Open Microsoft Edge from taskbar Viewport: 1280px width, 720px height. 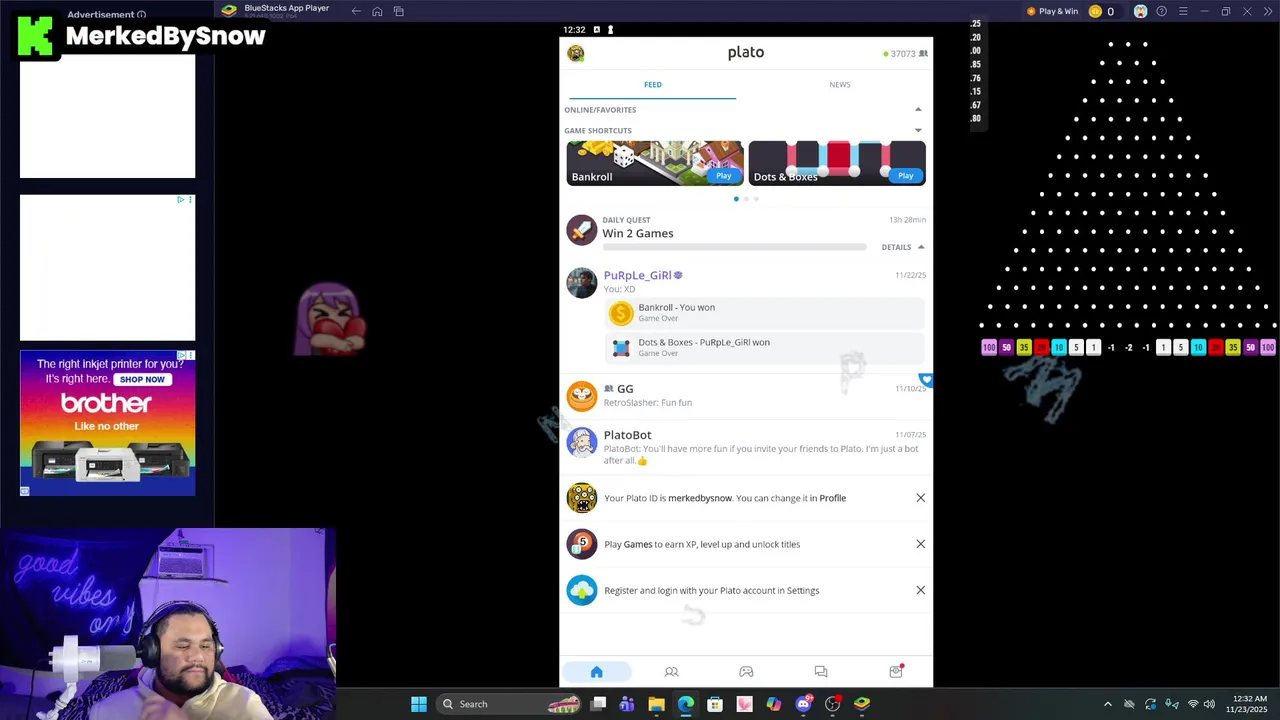(686, 704)
